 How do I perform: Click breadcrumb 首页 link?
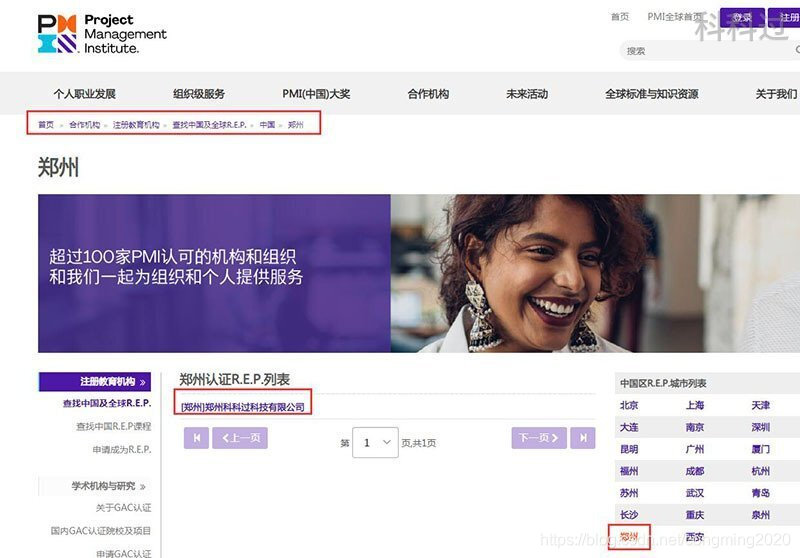pos(46,124)
